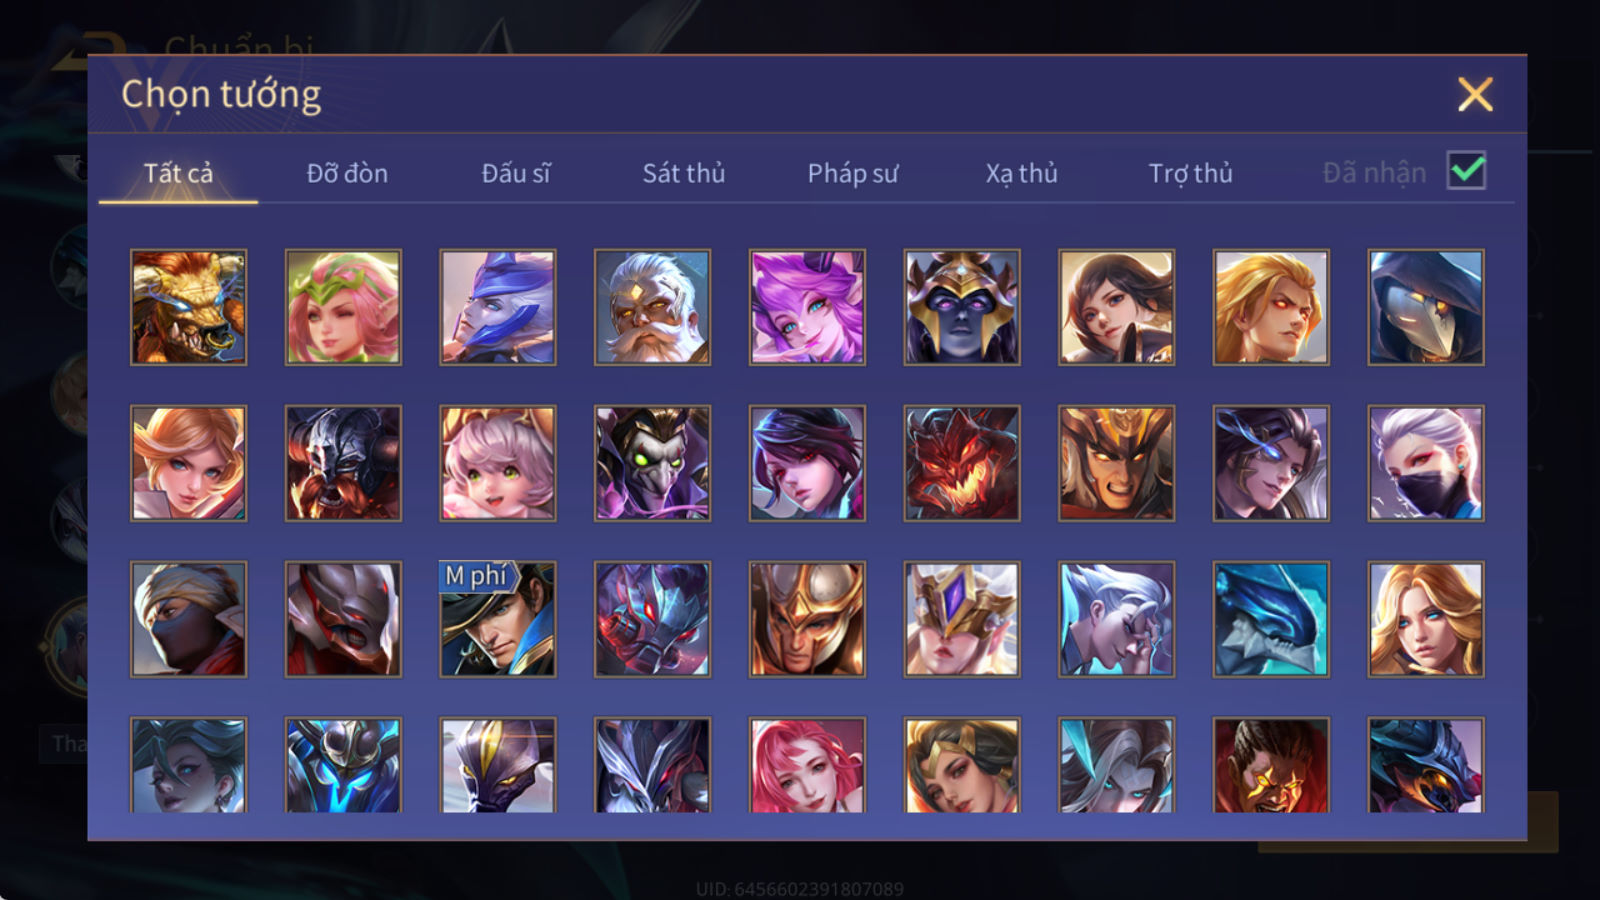Filter heroes by Xạ thủ

(1021, 173)
